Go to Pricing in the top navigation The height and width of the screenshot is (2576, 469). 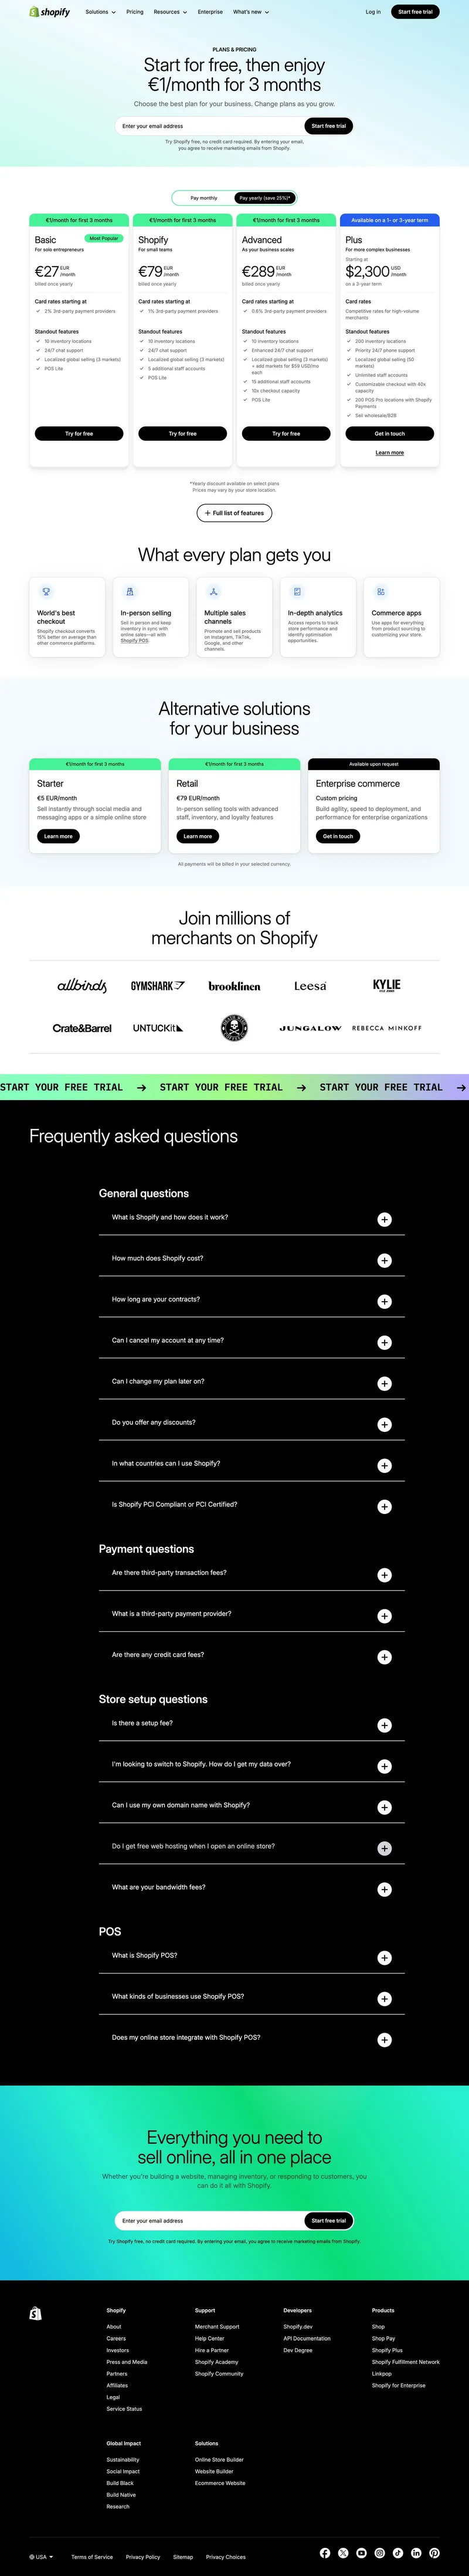click(135, 12)
